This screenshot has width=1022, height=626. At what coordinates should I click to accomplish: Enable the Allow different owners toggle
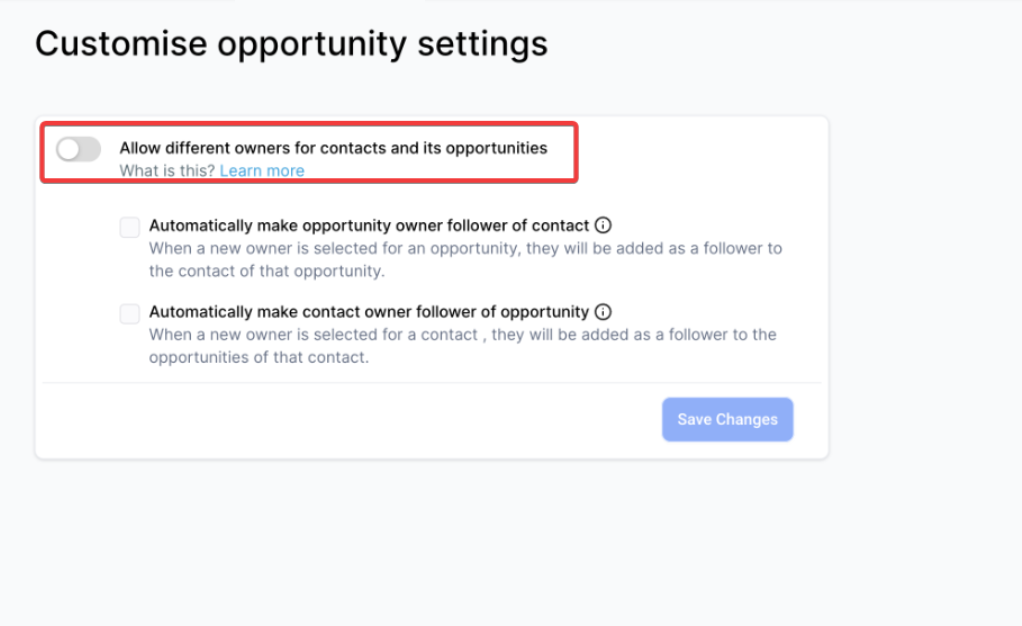[x=79, y=149]
